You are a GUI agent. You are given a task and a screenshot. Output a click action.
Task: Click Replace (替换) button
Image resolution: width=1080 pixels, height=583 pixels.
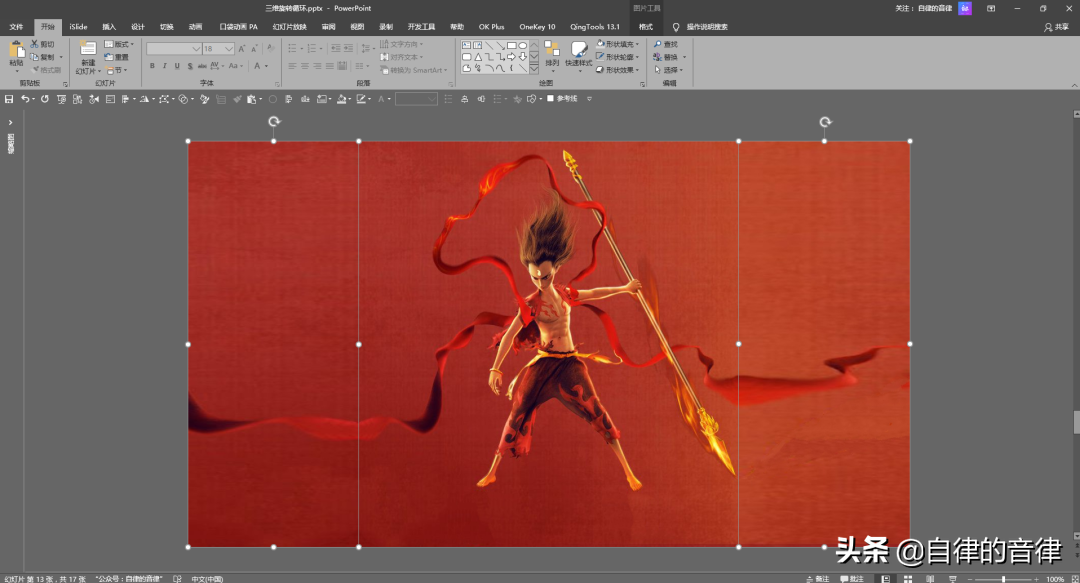(669, 57)
